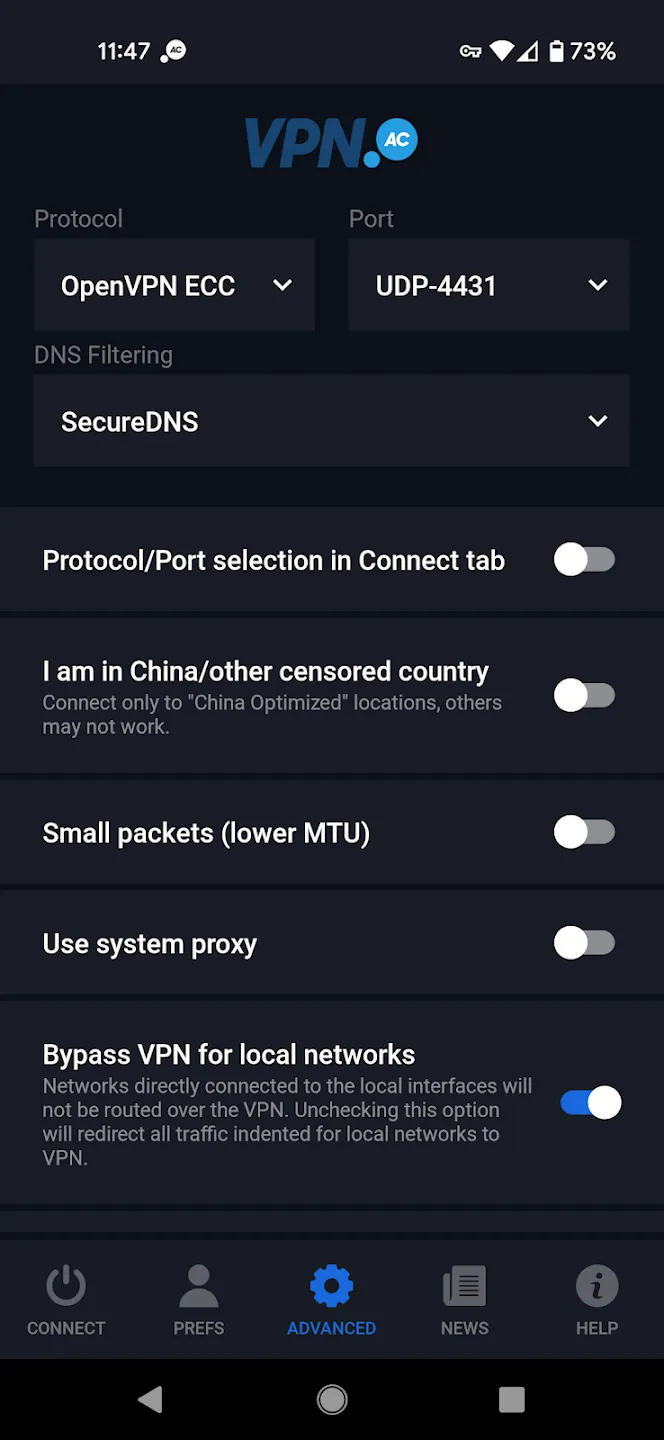
Task: Go to the NEWS tab label
Action: (x=464, y=1328)
